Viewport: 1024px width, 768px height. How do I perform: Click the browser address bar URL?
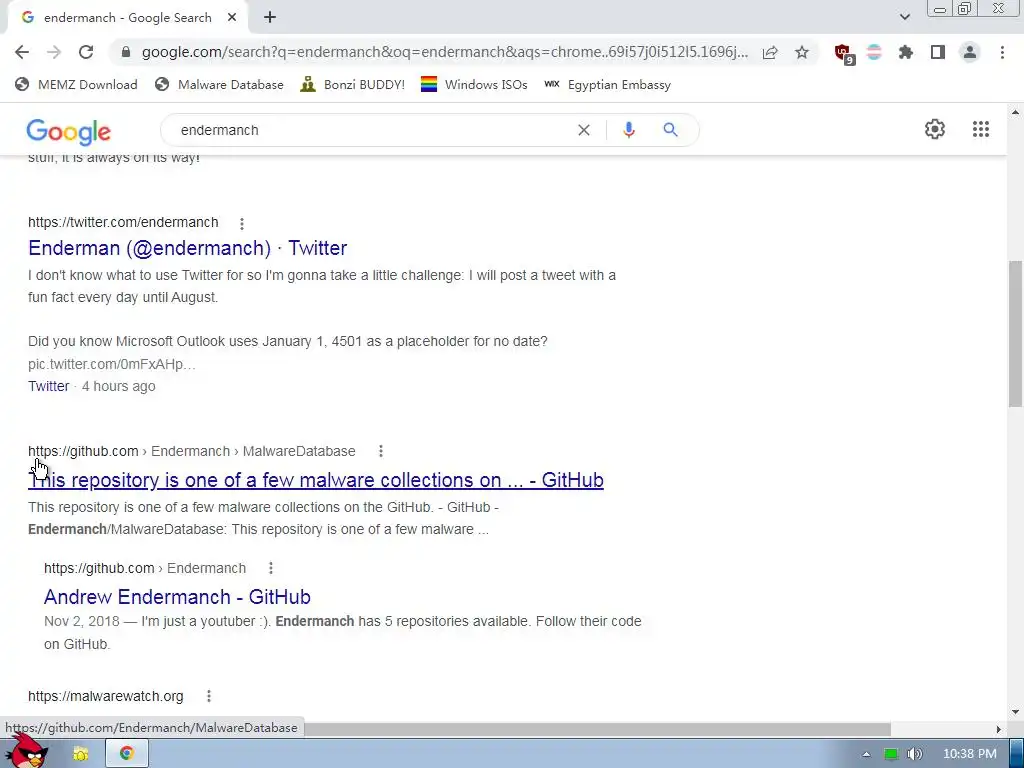click(445, 52)
